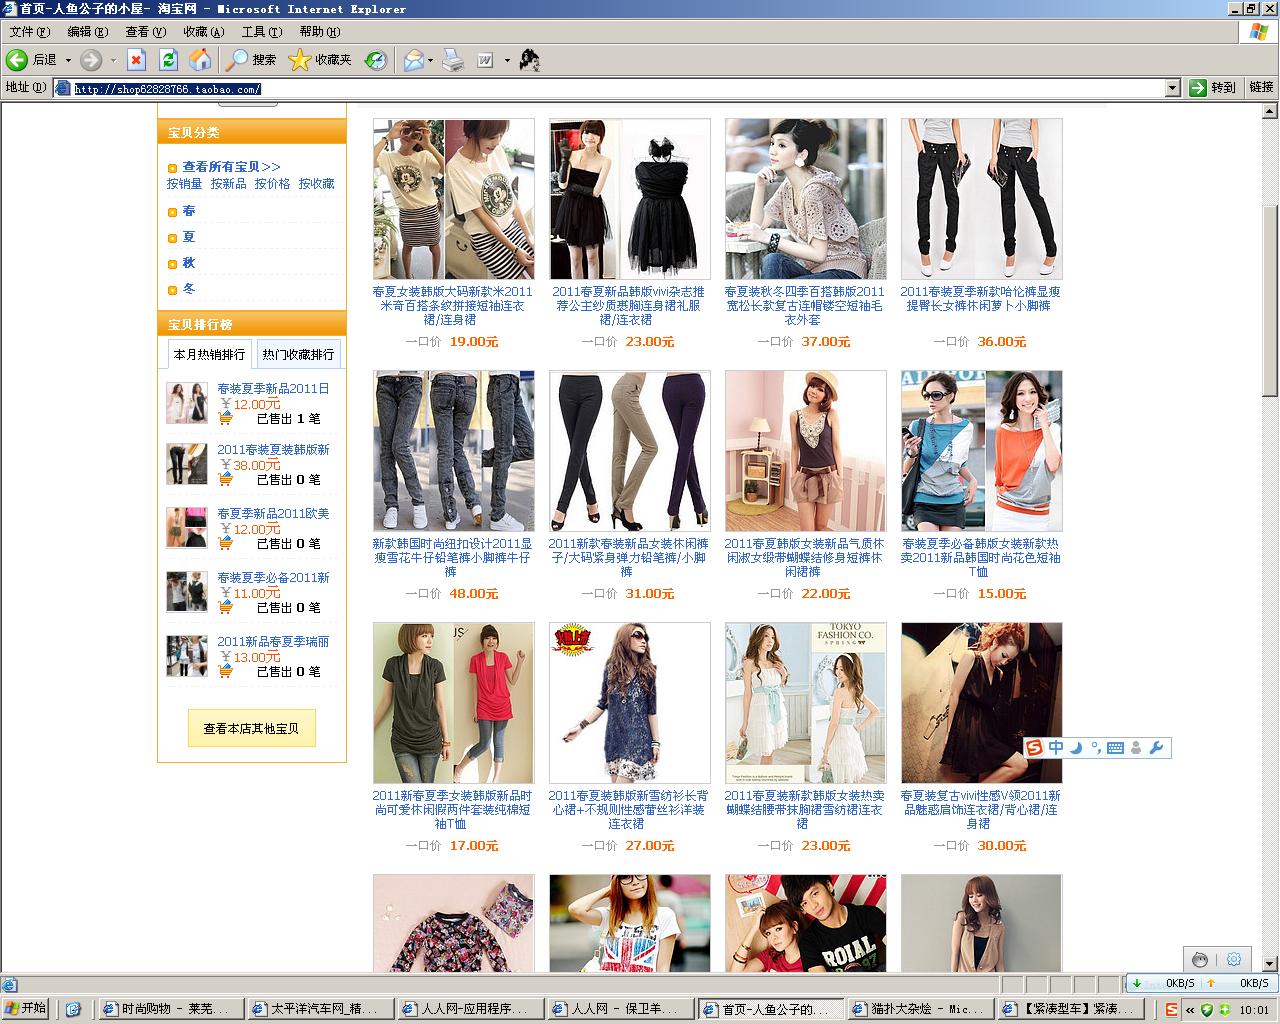Open the striped skirt dress thumbnail priced 19.00元

(454, 199)
